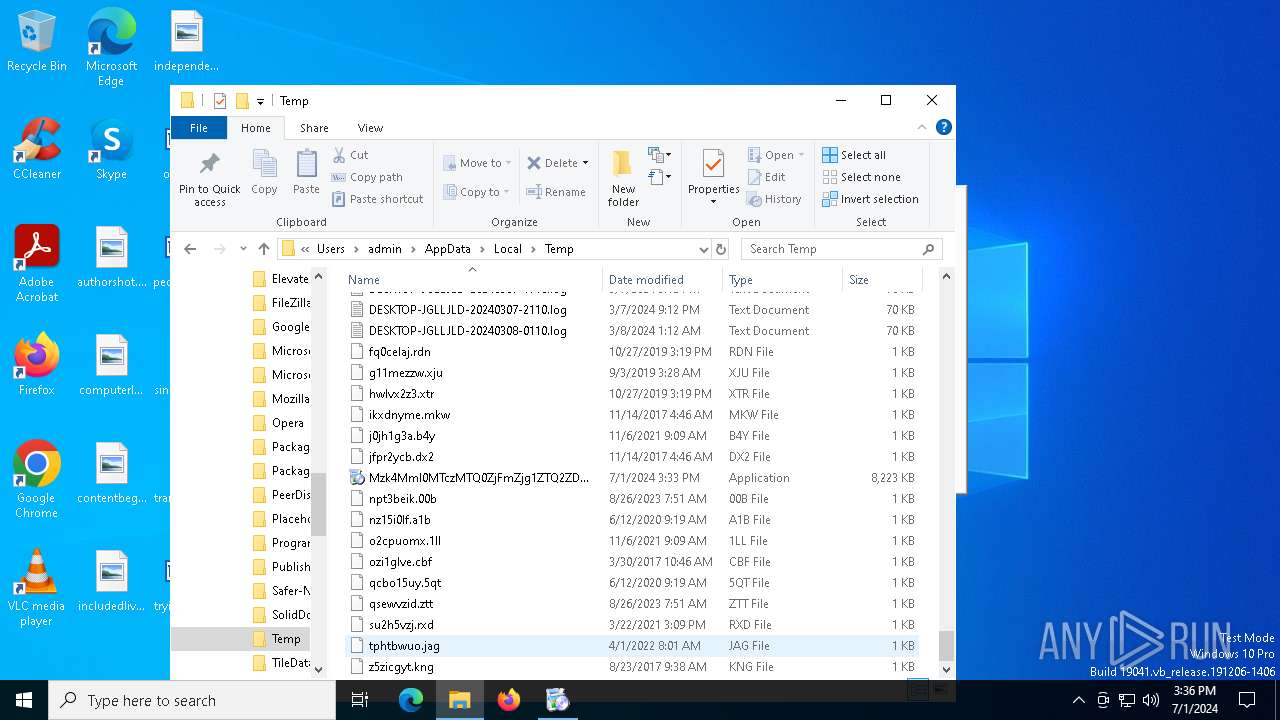The image size is (1280, 720).
Task: Click Rename in Organize group
Action: (x=556, y=192)
